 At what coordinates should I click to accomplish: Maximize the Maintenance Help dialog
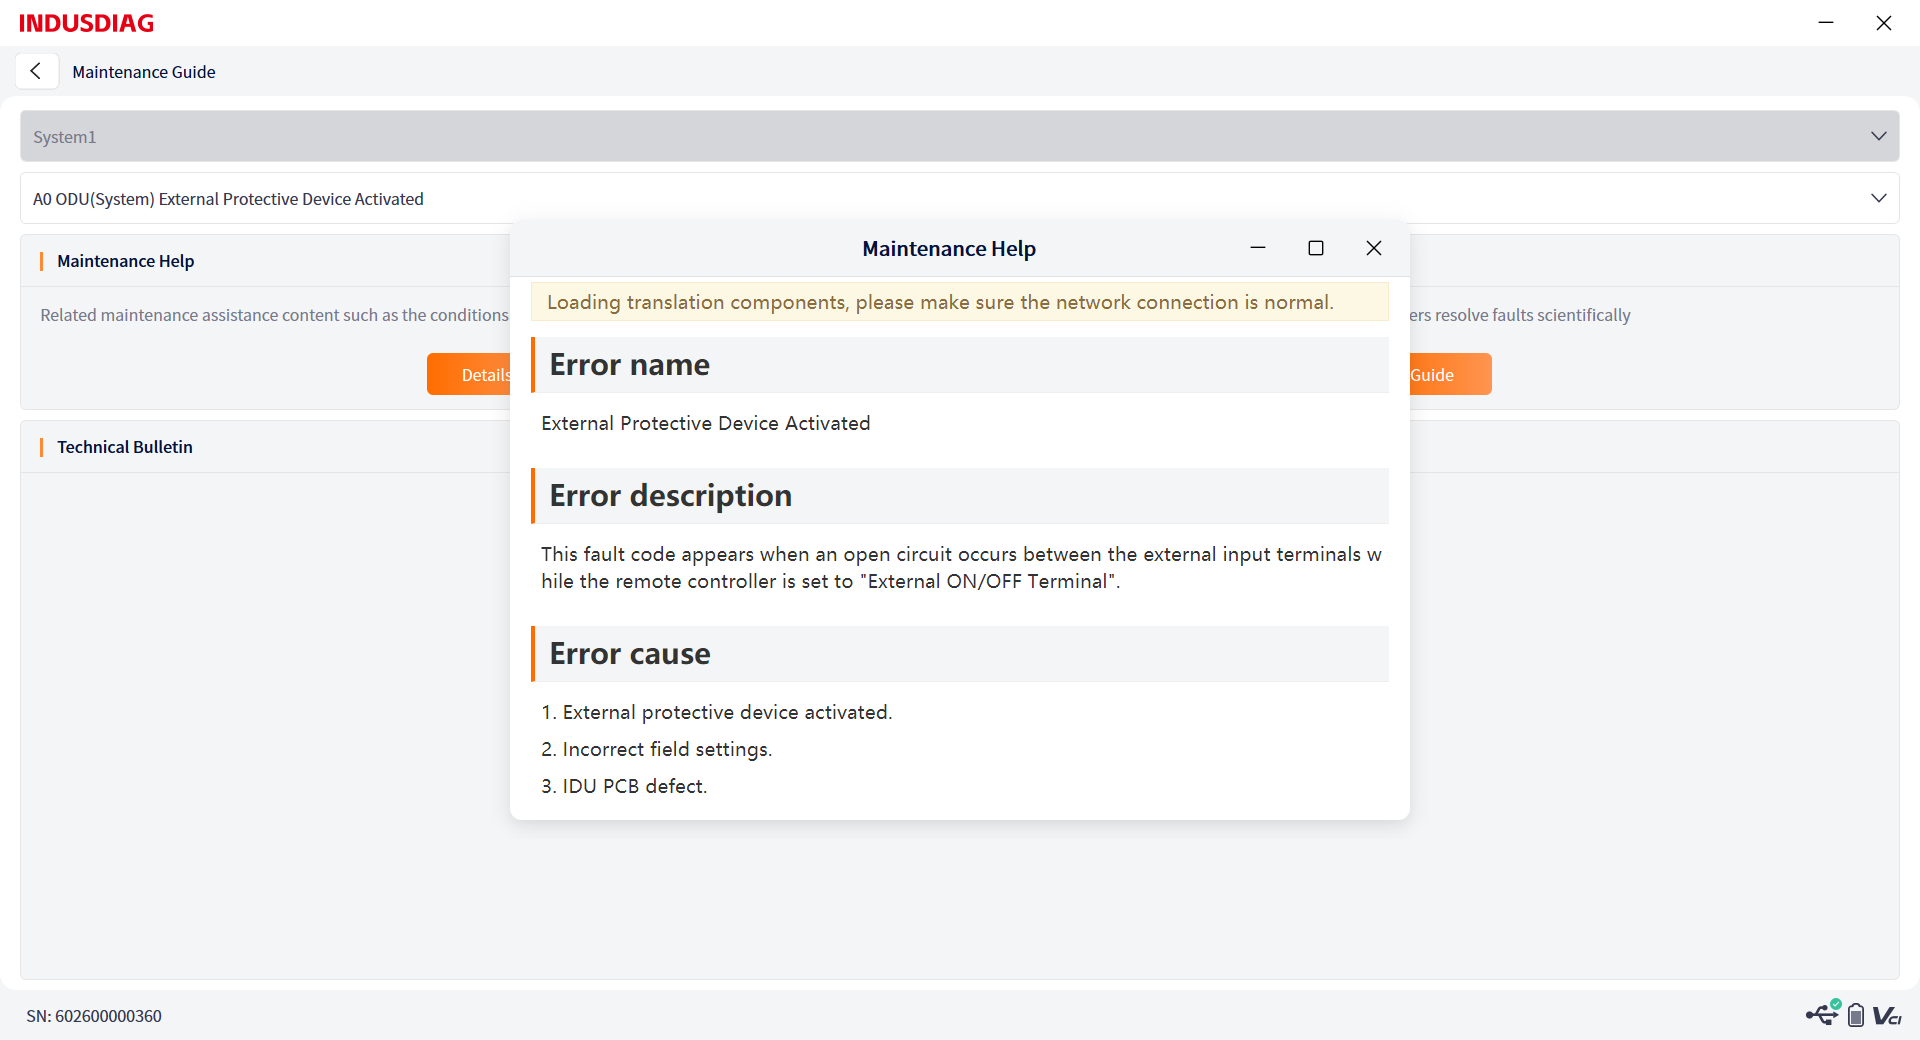(1316, 248)
